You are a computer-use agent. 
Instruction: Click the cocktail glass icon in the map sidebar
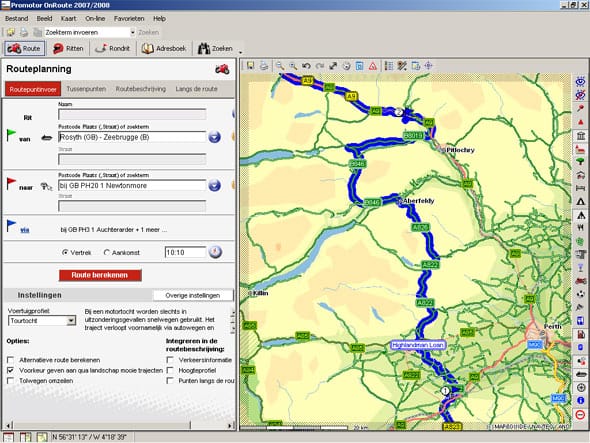(x=580, y=268)
